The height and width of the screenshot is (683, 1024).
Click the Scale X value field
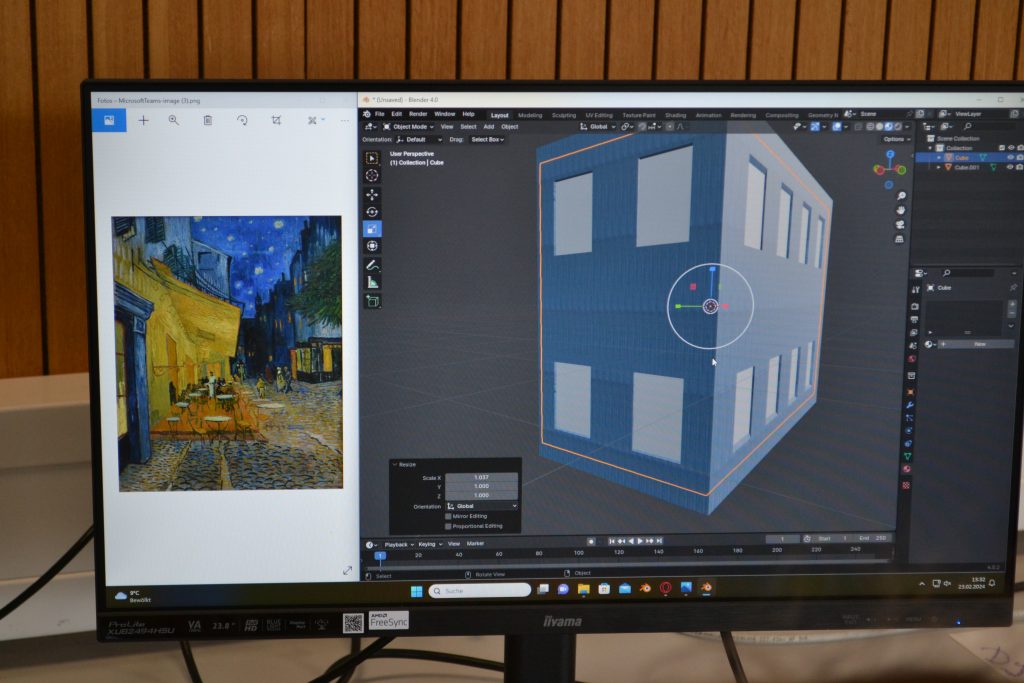482,477
